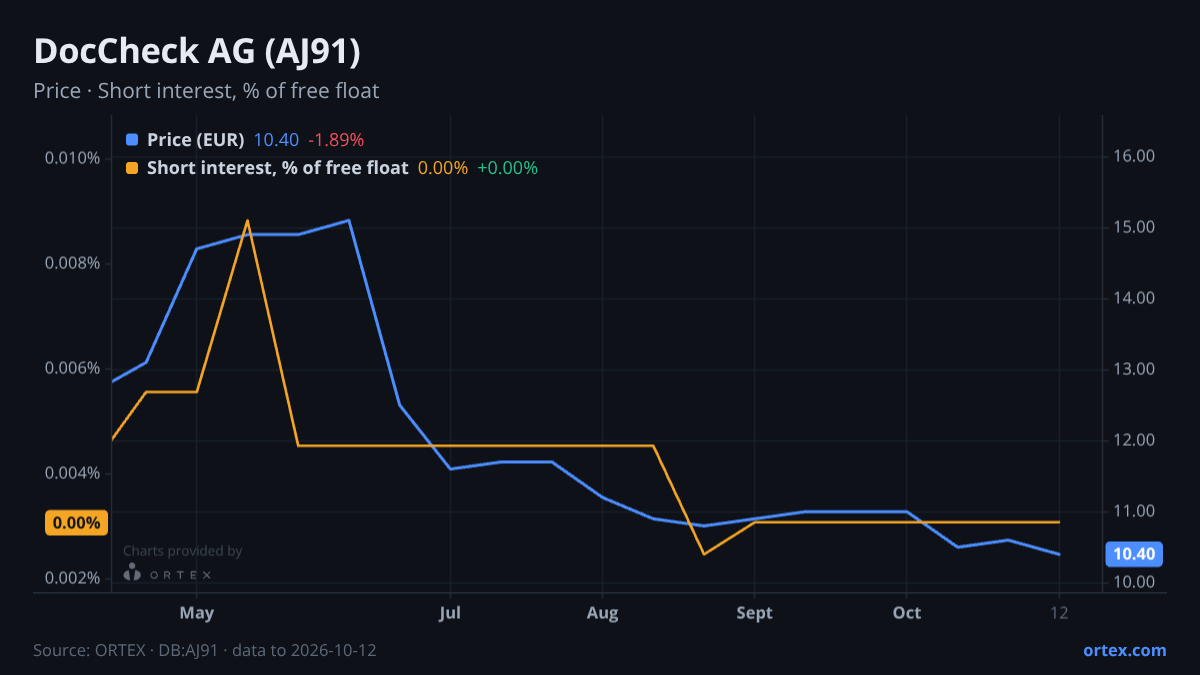Click the 14.00 right axis label
The height and width of the screenshot is (675, 1200).
click(1133, 298)
